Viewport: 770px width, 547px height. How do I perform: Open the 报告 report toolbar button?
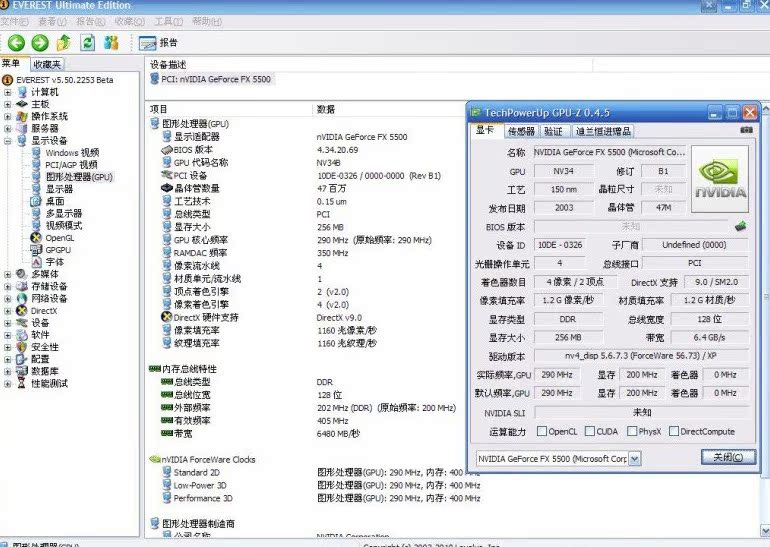pyautogui.click(x=158, y=43)
